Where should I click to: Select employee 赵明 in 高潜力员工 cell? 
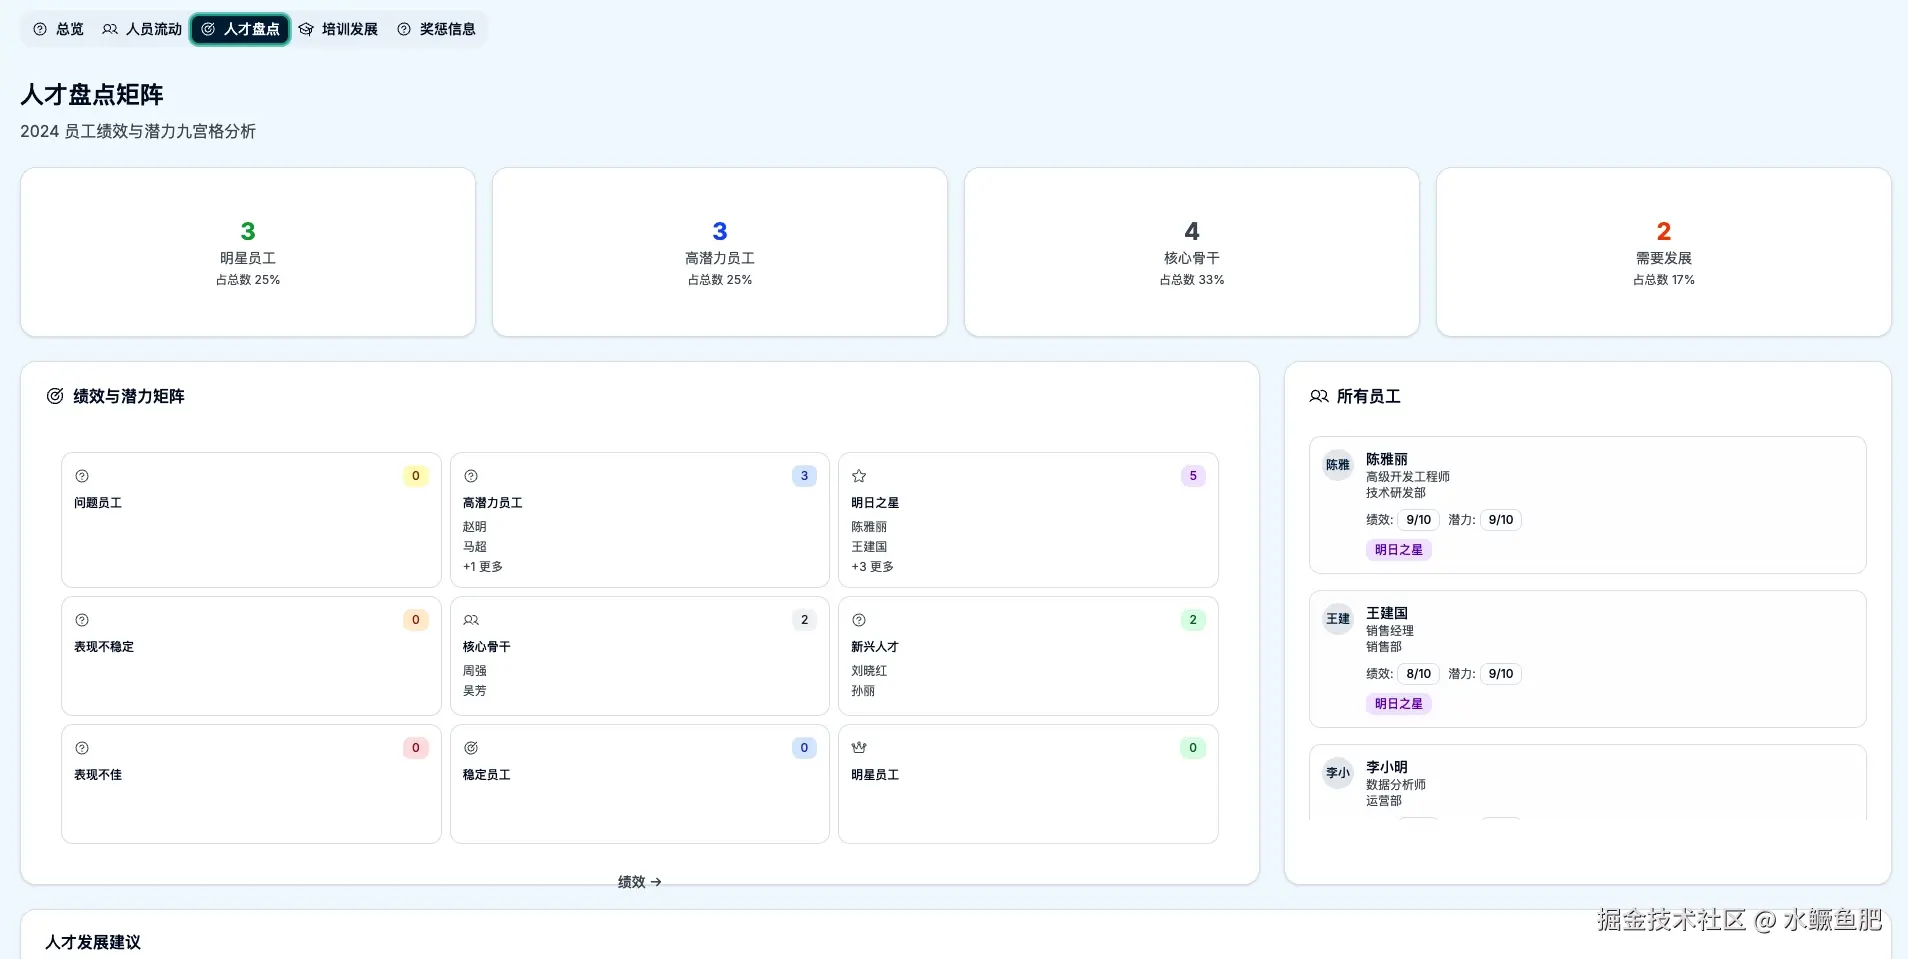475,526
